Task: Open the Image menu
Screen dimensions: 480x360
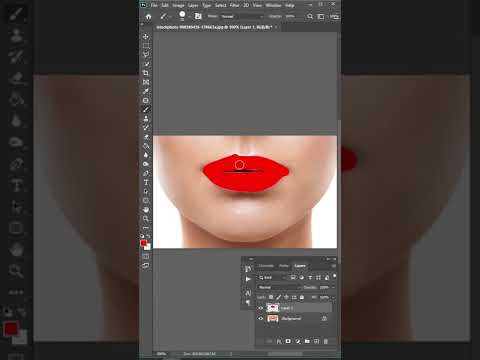Action: point(178,5)
